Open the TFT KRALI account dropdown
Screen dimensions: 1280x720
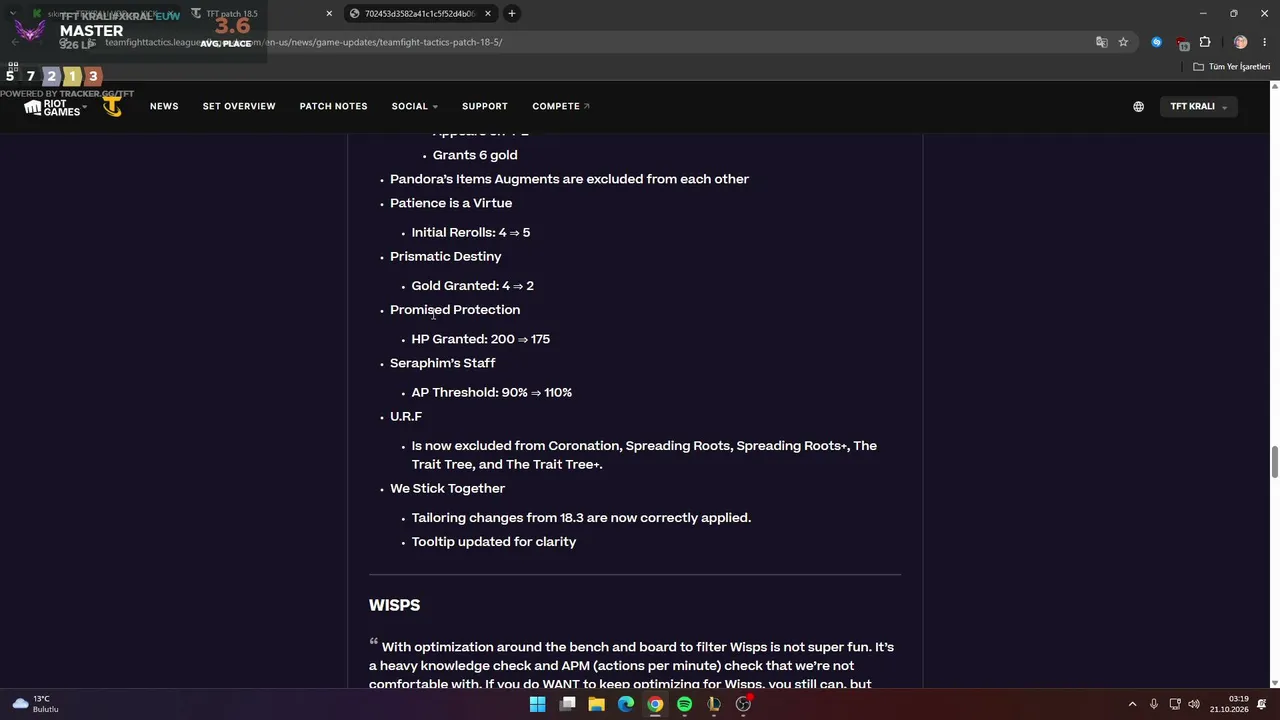click(1198, 106)
